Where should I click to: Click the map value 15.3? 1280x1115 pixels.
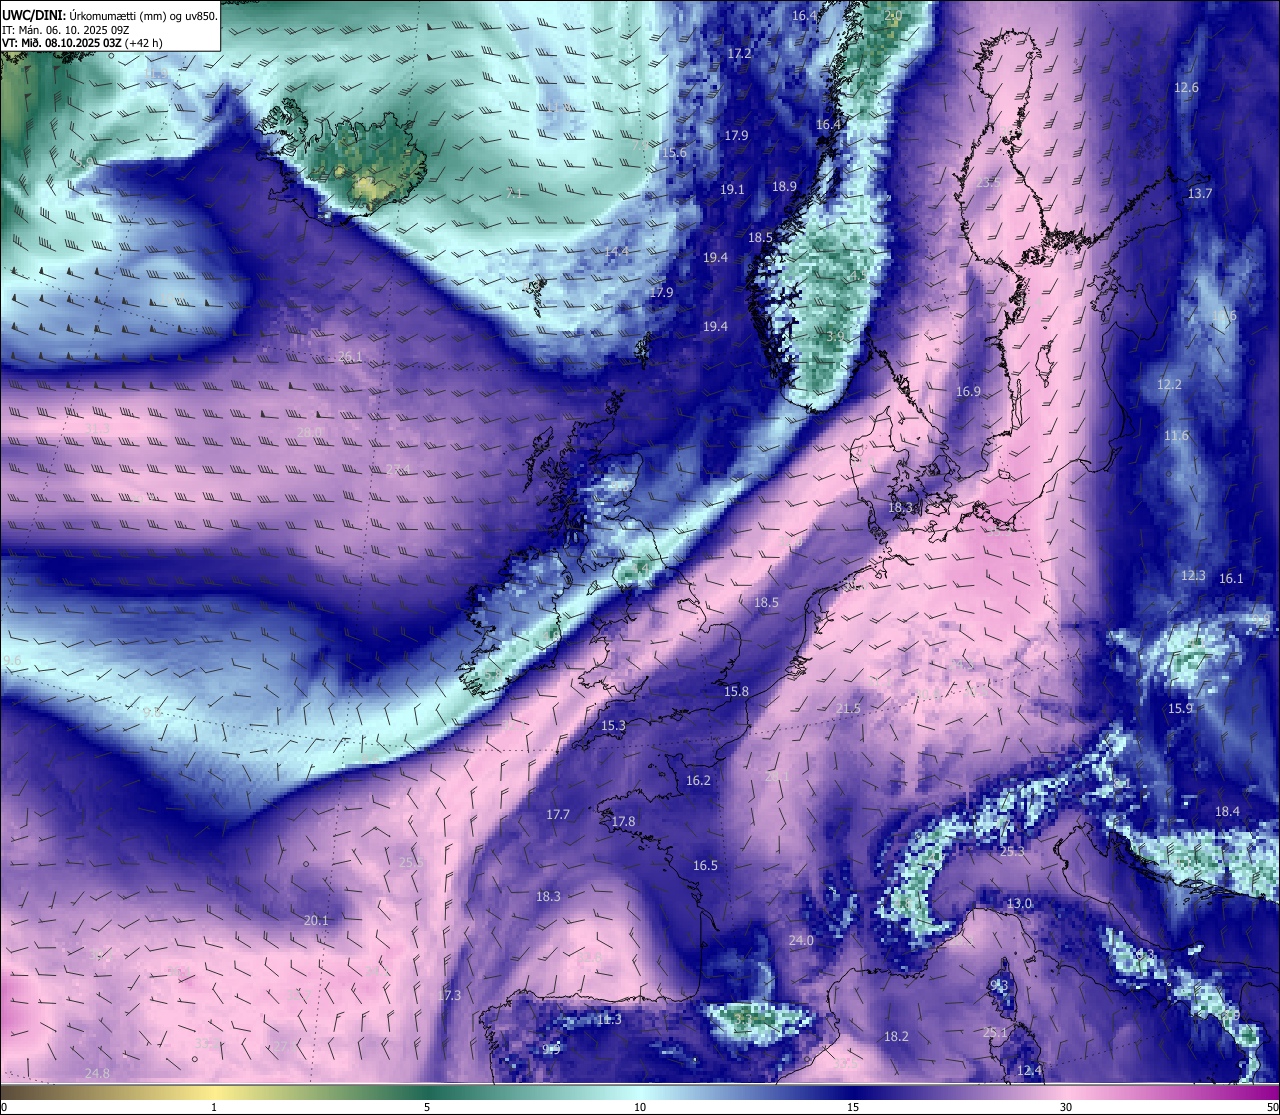click(x=613, y=725)
